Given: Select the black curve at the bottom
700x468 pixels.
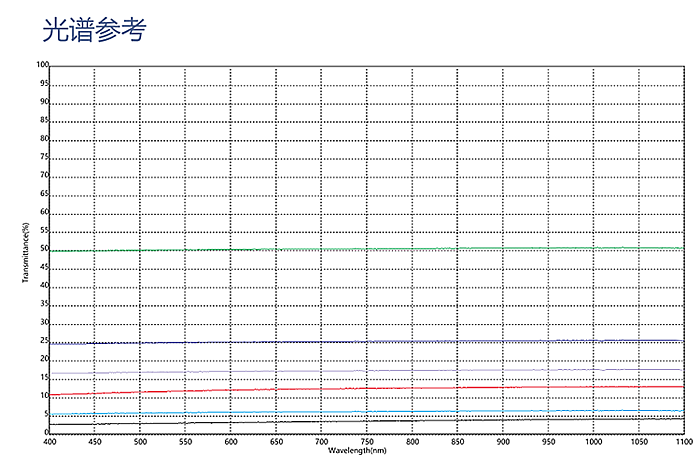Looking at the screenshot, I should (x=366, y=420).
